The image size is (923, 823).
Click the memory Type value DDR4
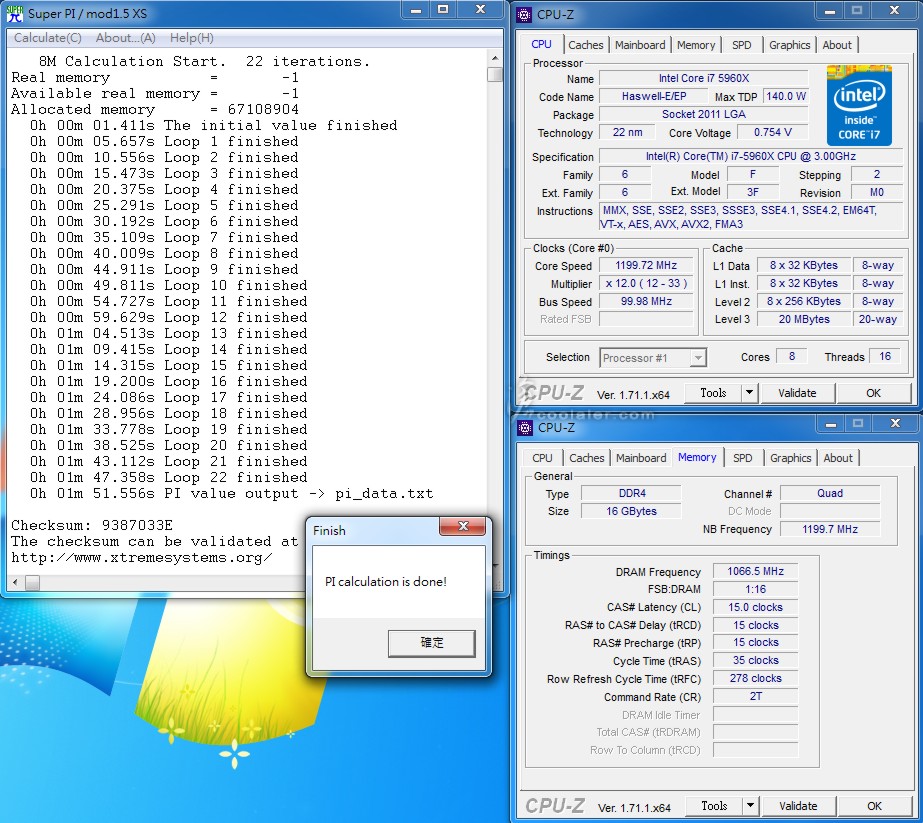coord(632,493)
